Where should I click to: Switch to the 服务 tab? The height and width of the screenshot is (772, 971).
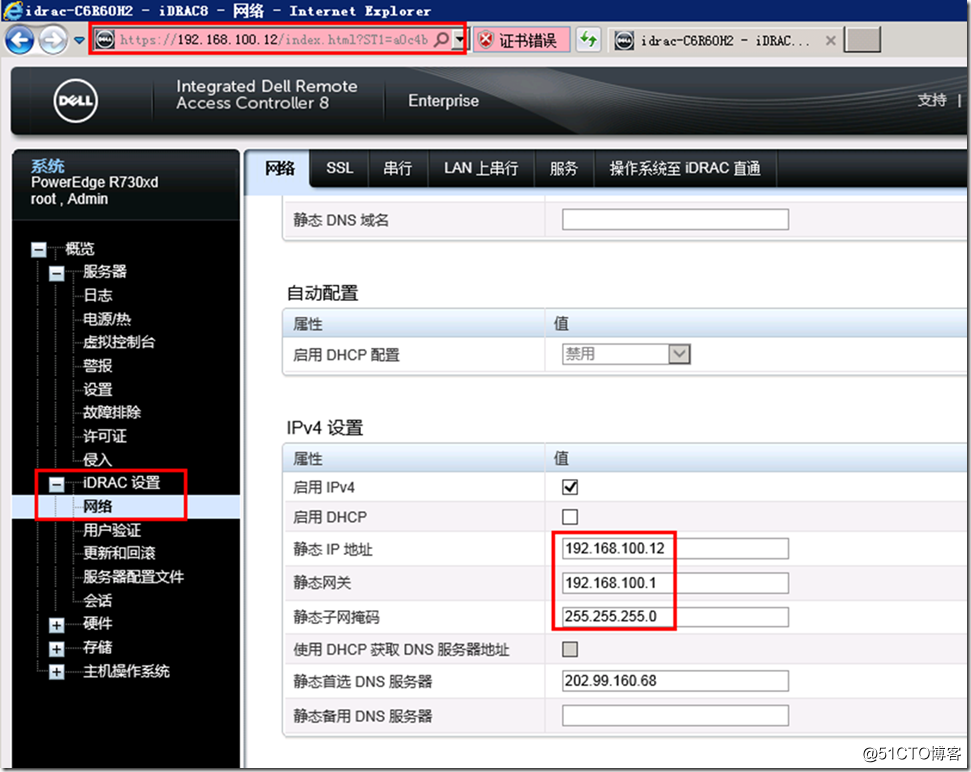click(564, 168)
